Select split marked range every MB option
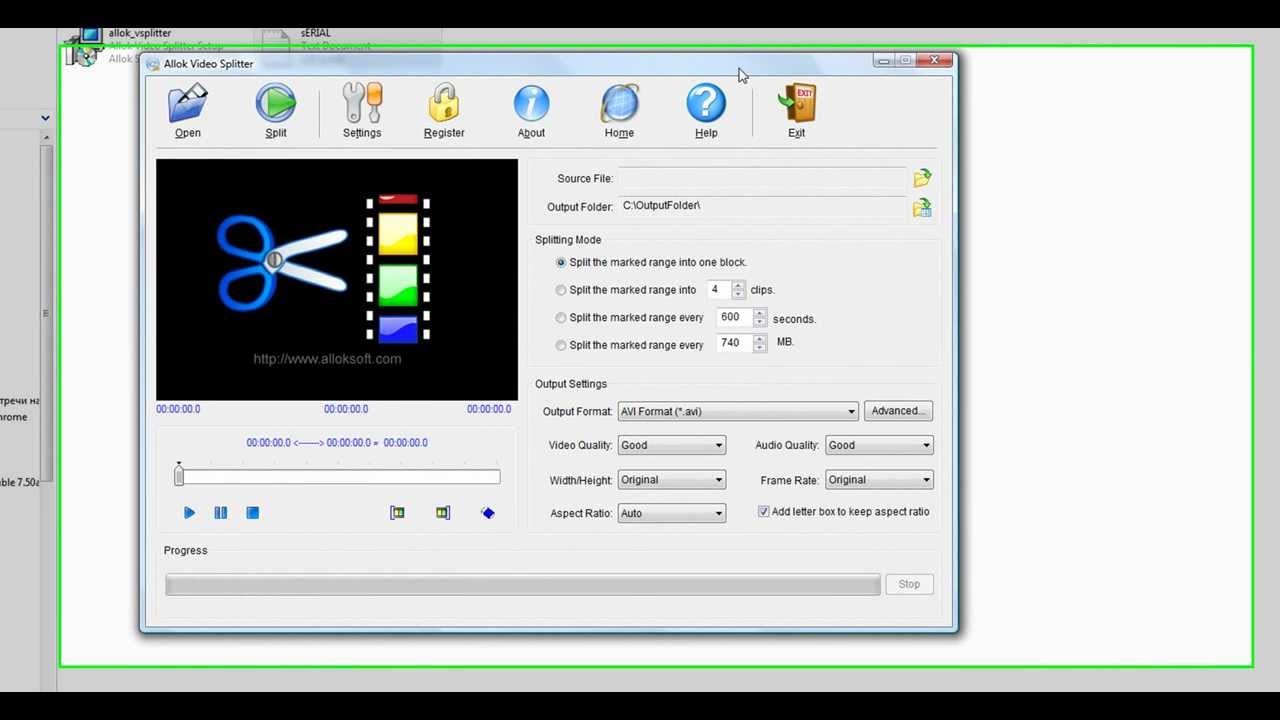Image resolution: width=1280 pixels, height=720 pixels. coord(561,345)
